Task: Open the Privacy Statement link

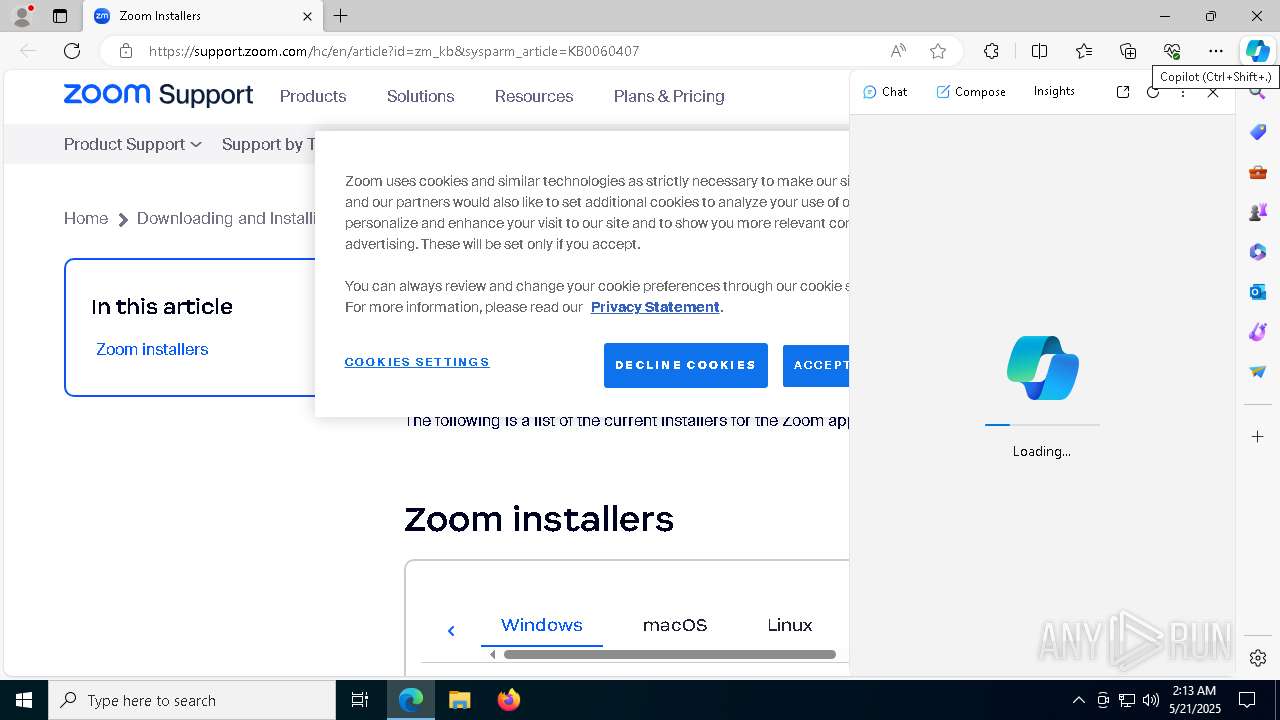Action: point(655,307)
